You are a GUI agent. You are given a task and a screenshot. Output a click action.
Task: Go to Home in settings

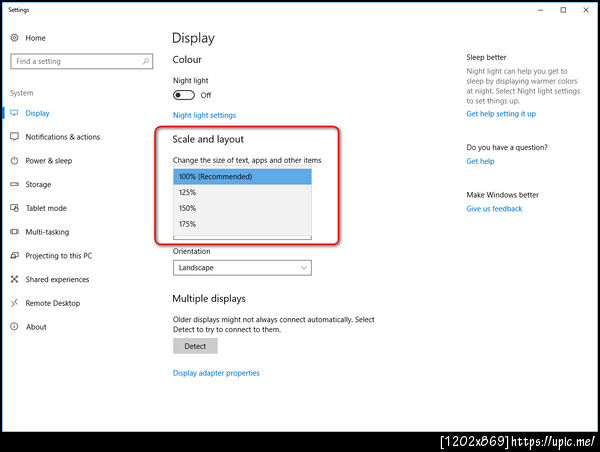click(35, 38)
